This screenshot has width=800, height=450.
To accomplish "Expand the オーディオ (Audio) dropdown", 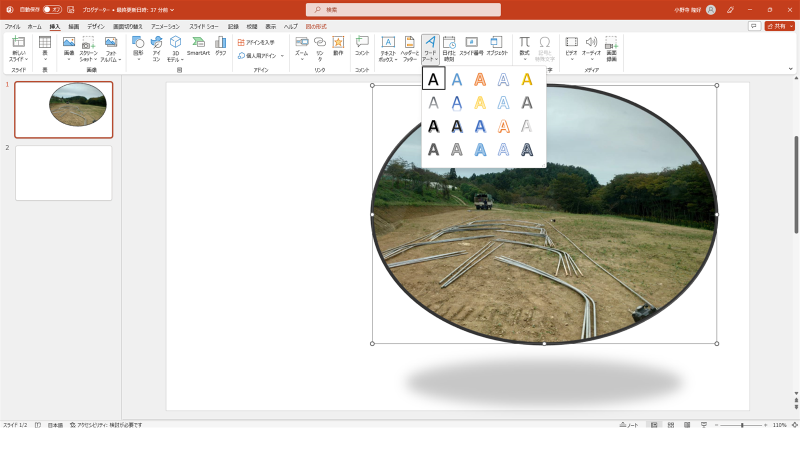I will tap(591, 47).
